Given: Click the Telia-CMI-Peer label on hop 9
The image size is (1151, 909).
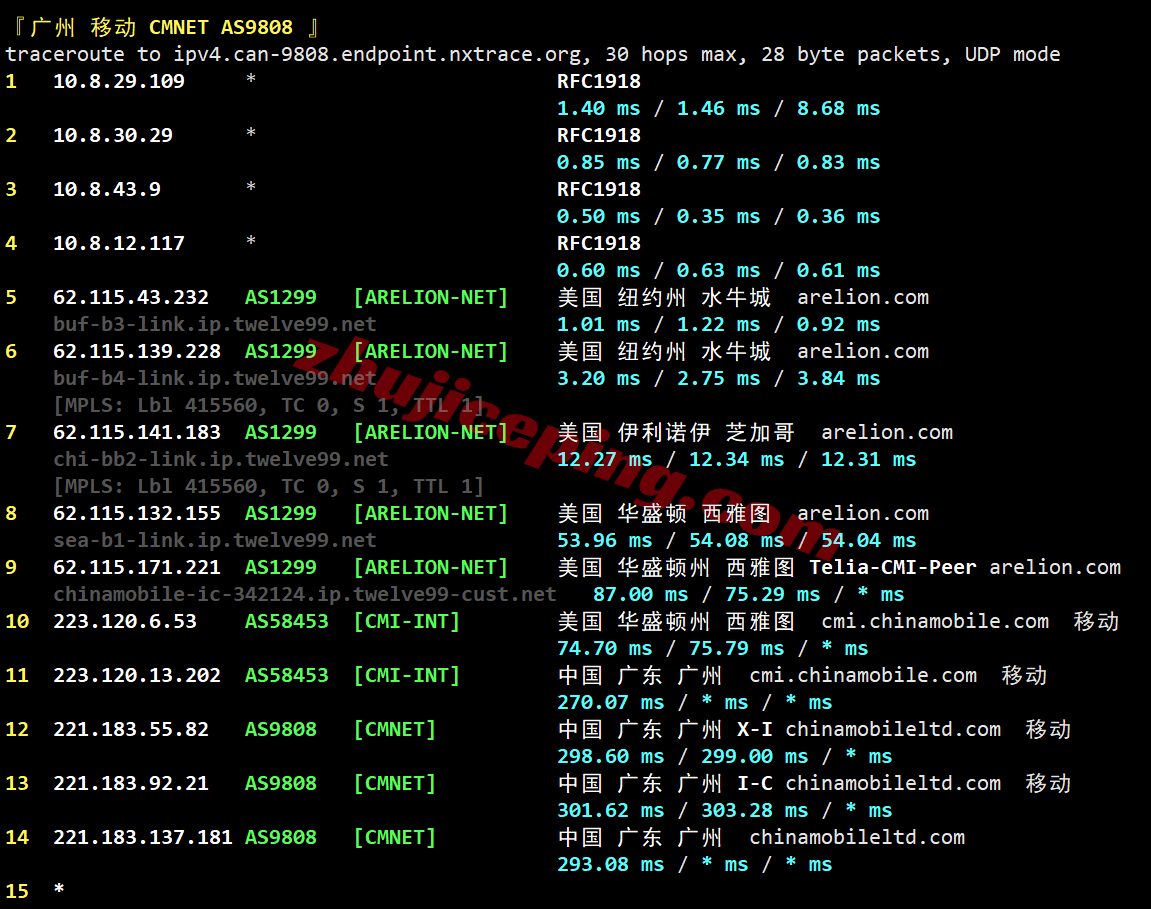Looking at the screenshot, I should [x=893, y=568].
